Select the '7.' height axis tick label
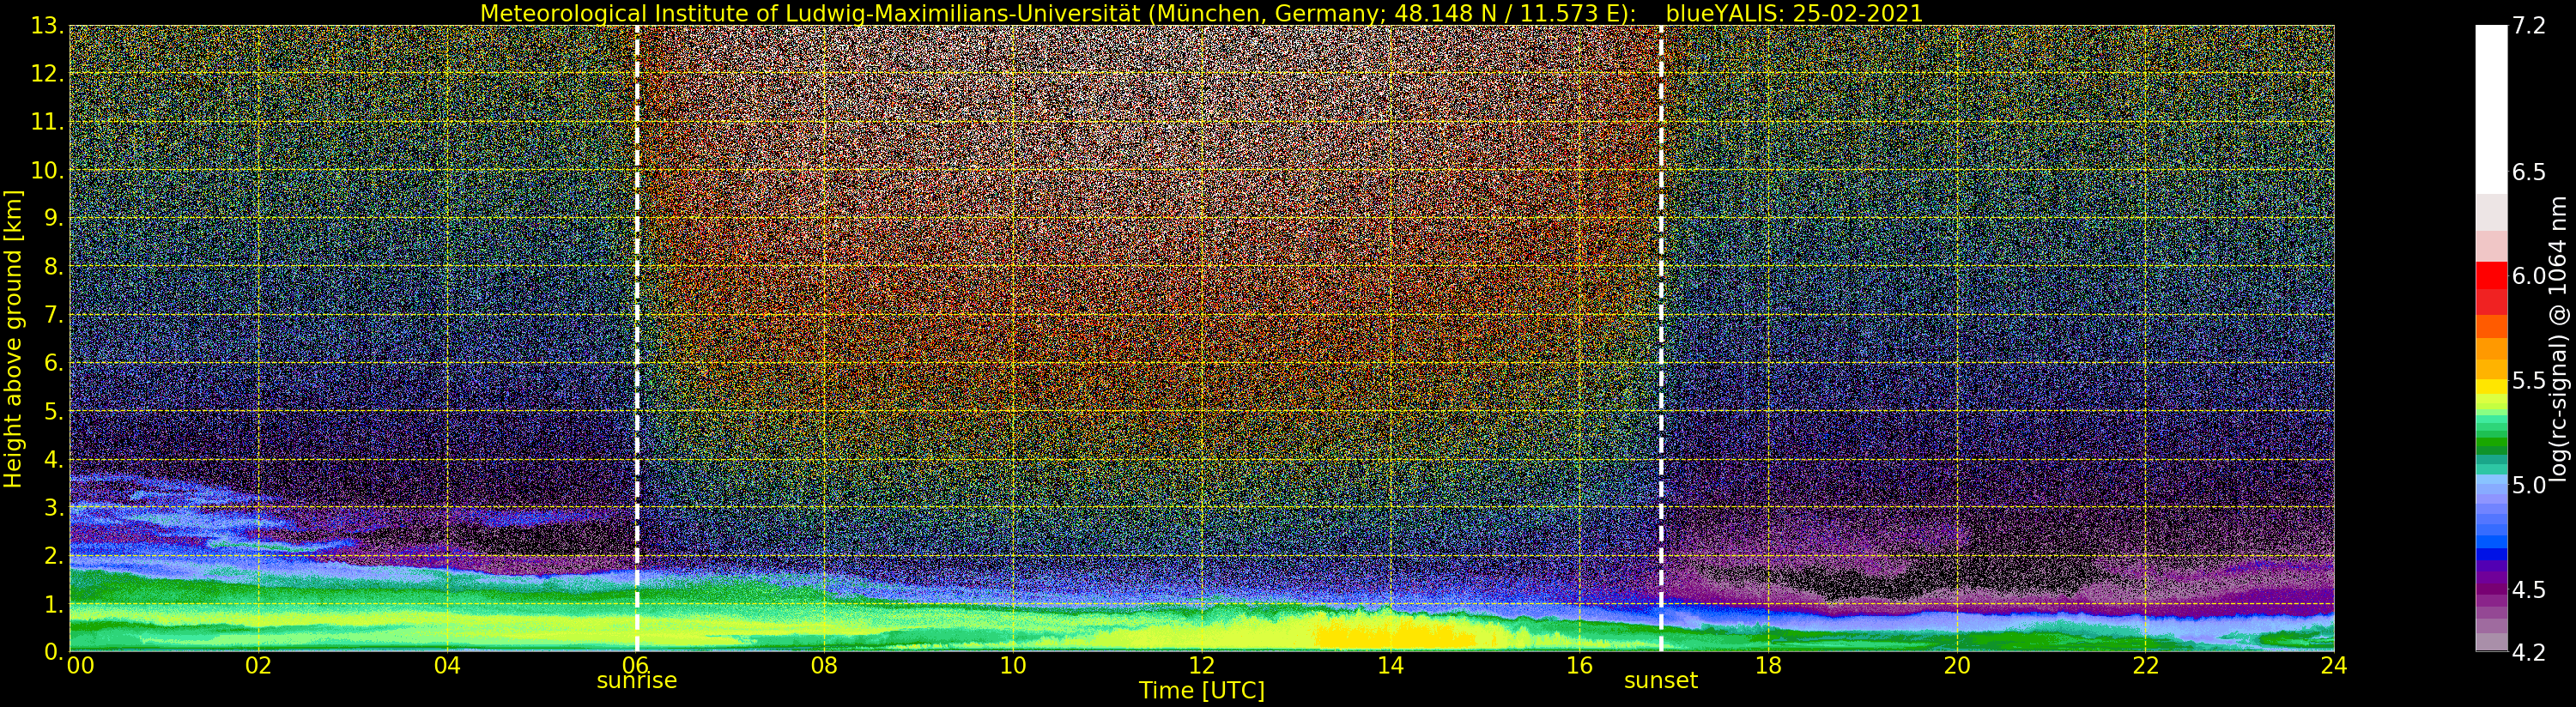2576x707 pixels. click(54, 315)
